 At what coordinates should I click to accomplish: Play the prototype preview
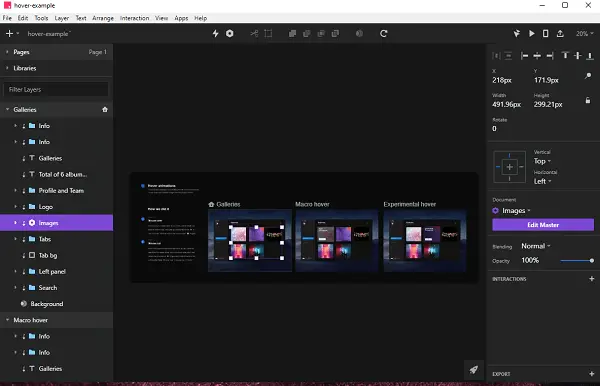click(532, 34)
